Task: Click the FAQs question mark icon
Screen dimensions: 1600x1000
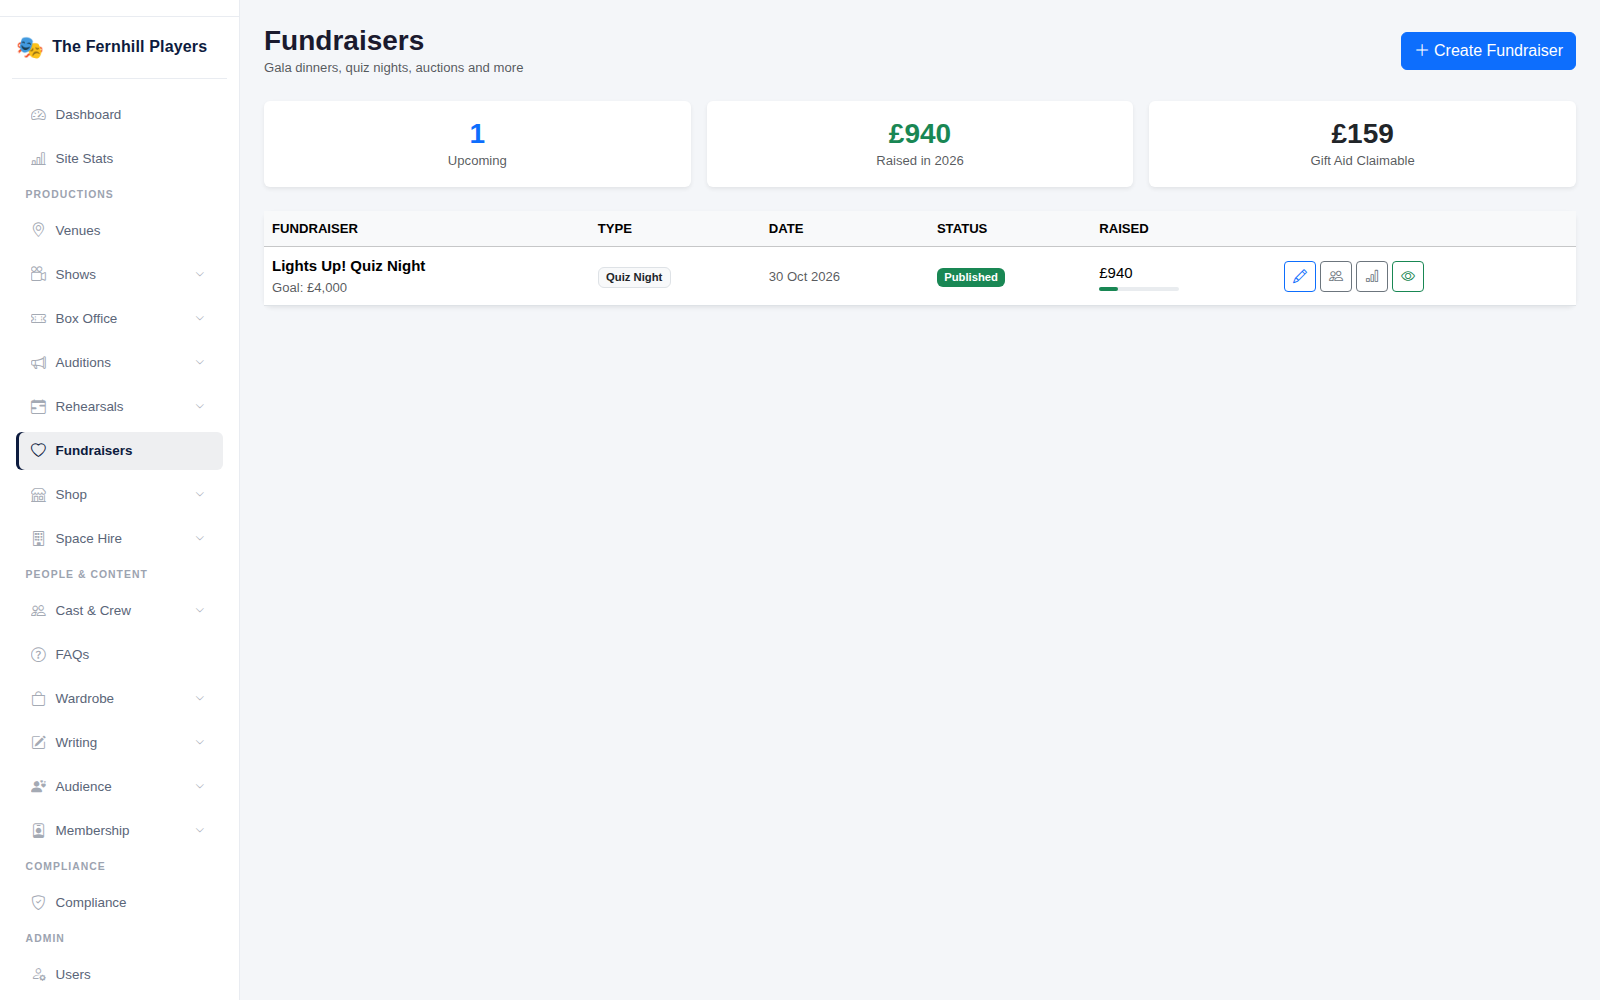Action: [38, 654]
